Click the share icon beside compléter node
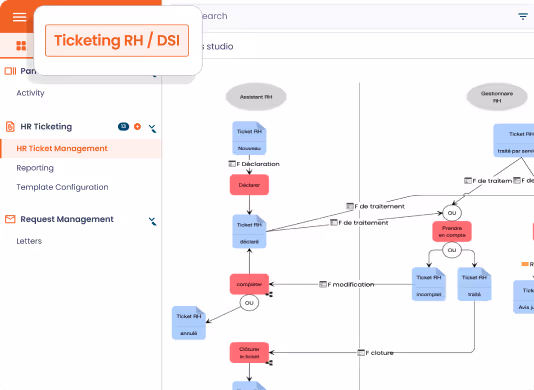 click(269, 294)
